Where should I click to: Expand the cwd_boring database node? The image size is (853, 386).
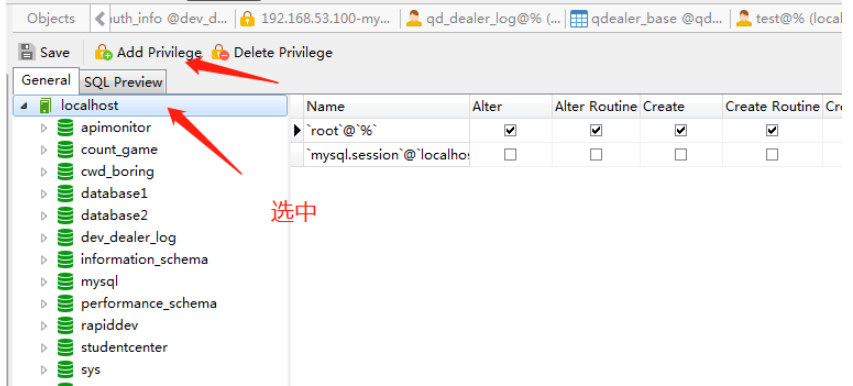point(44,172)
